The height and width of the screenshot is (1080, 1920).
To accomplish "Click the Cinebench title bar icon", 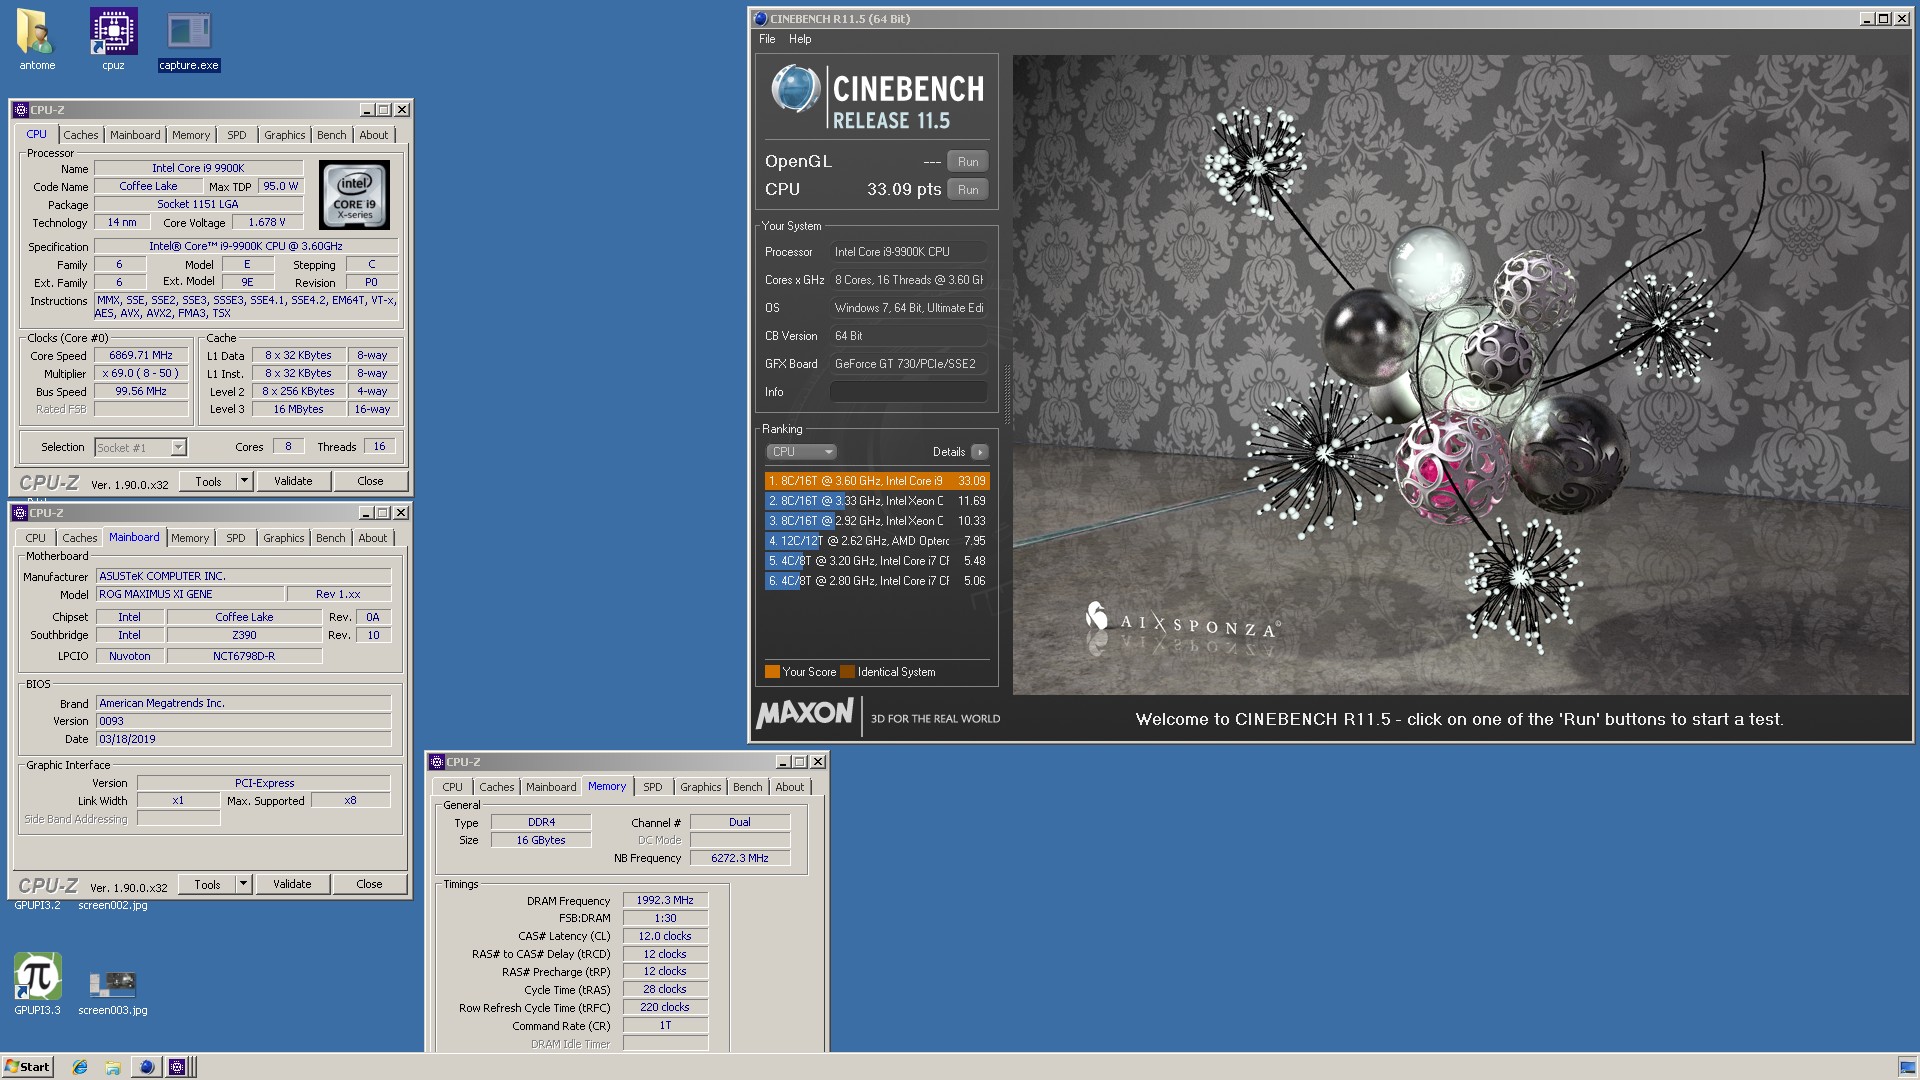I will pyautogui.click(x=760, y=18).
